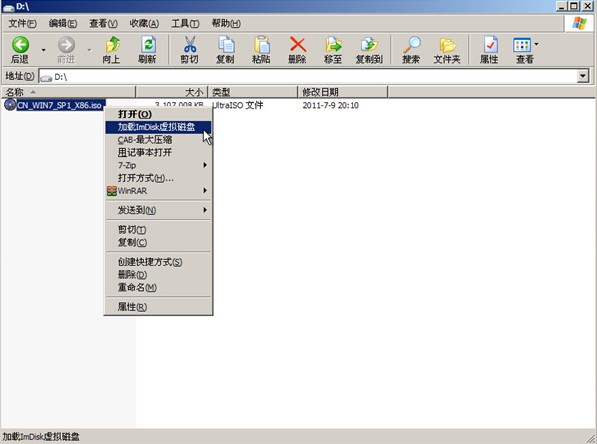
Task: Expand the address bar dropdown
Action: [x=583, y=76]
